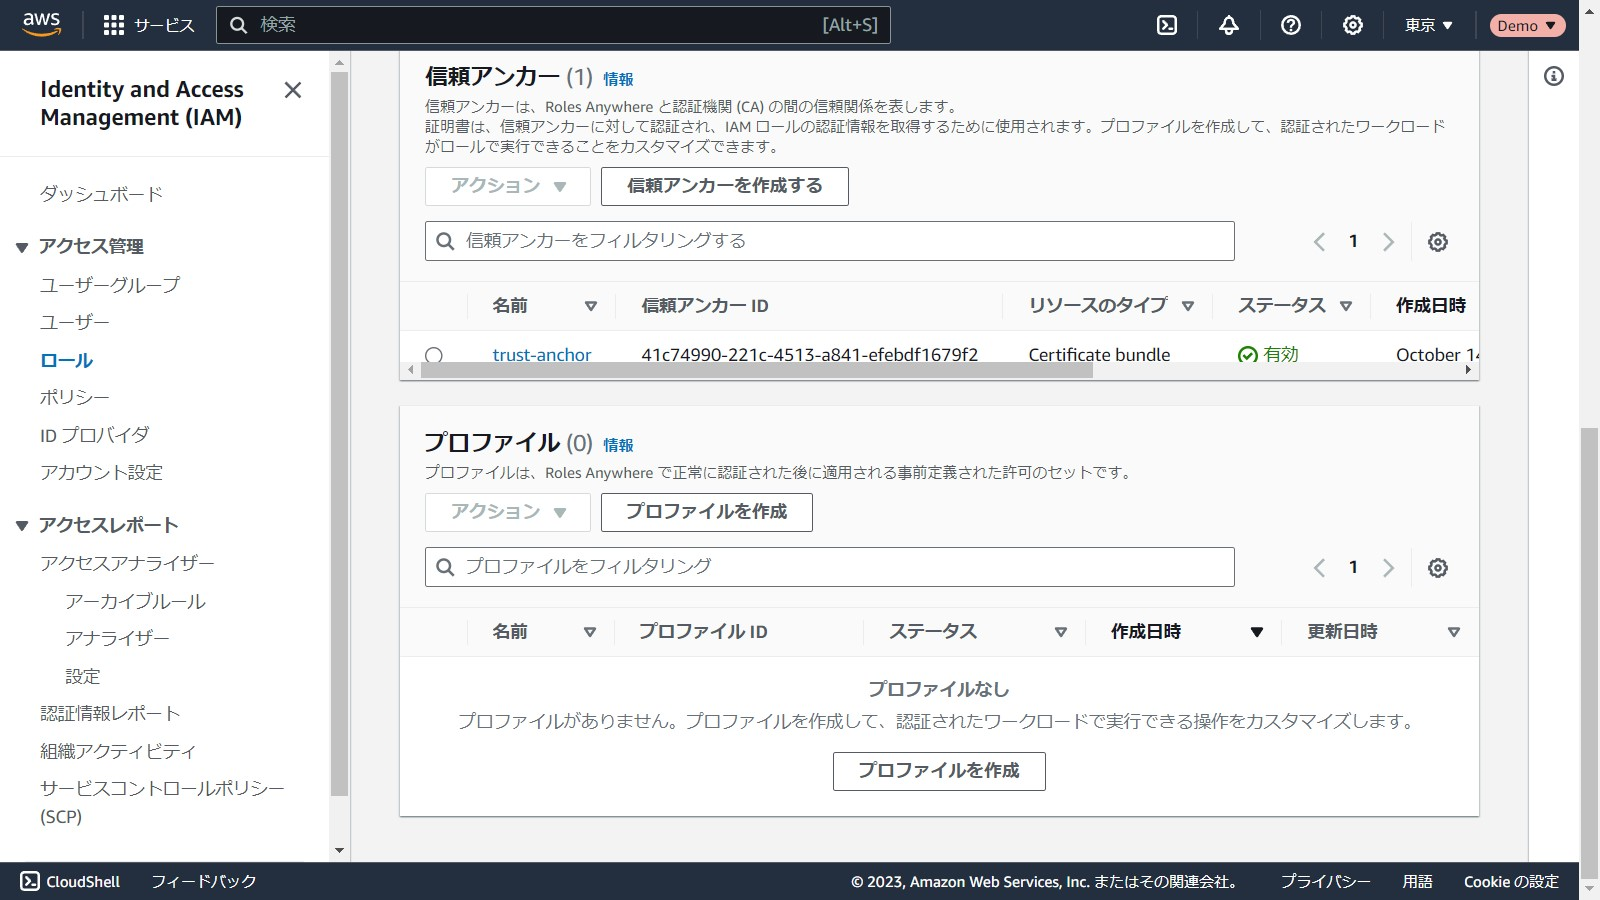Open the Demo account menu
The height and width of the screenshot is (900, 1600).
[x=1526, y=25]
